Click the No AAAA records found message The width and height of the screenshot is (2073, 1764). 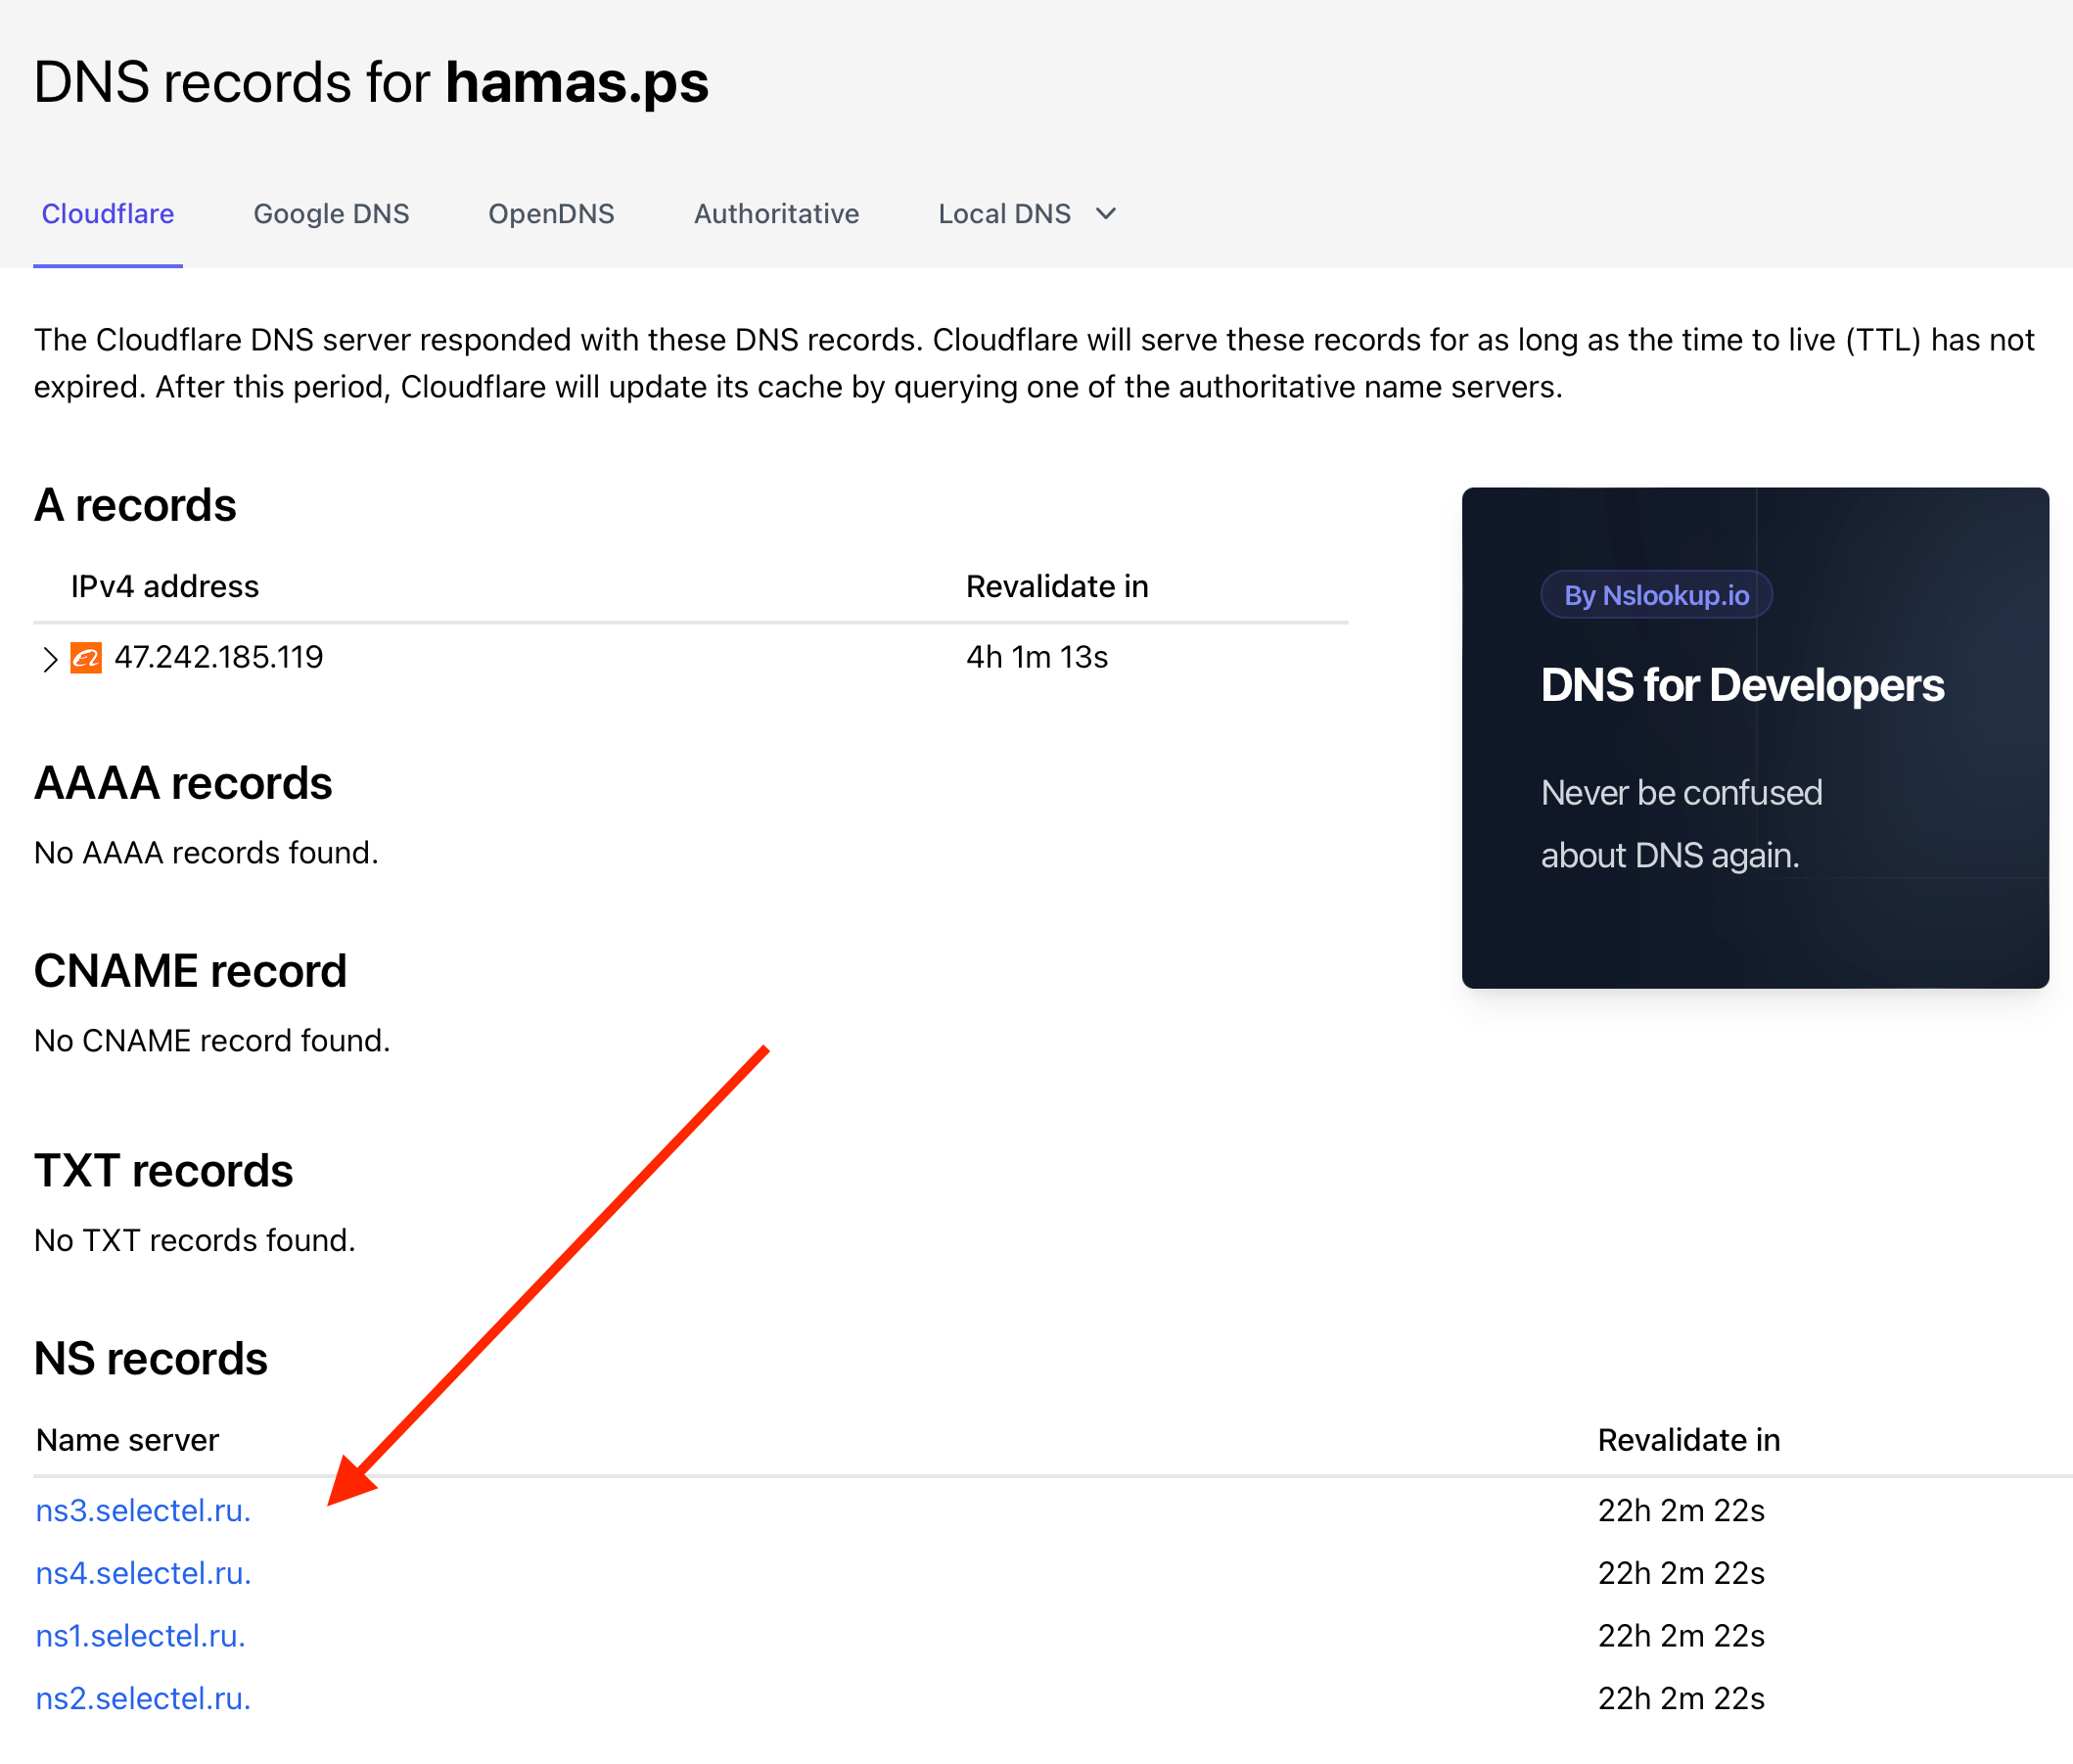coord(206,853)
